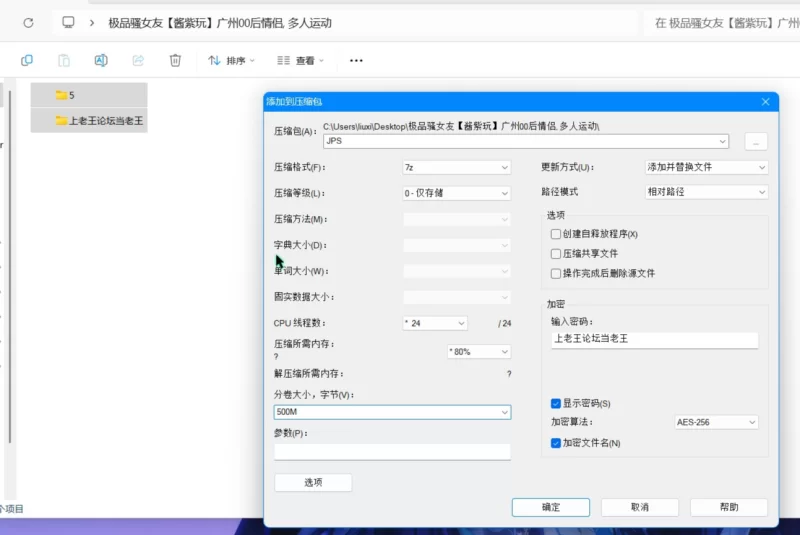
Task: Click the 选项 button
Action: click(x=313, y=482)
